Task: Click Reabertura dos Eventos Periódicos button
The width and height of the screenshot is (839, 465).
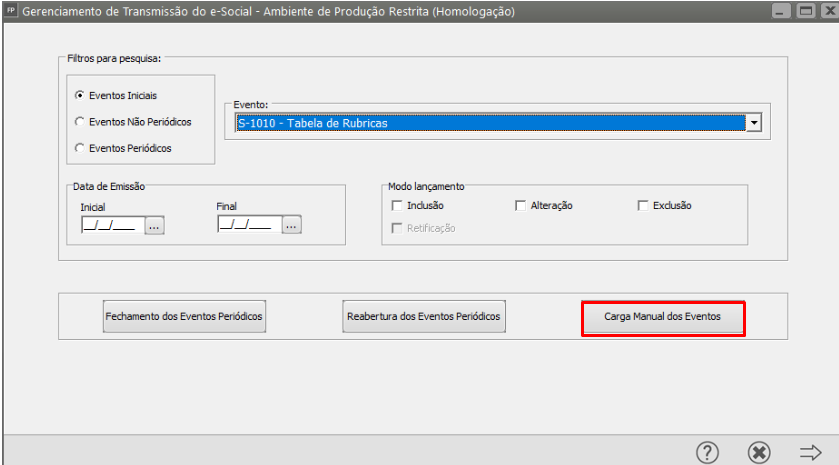Action: (x=423, y=317)
